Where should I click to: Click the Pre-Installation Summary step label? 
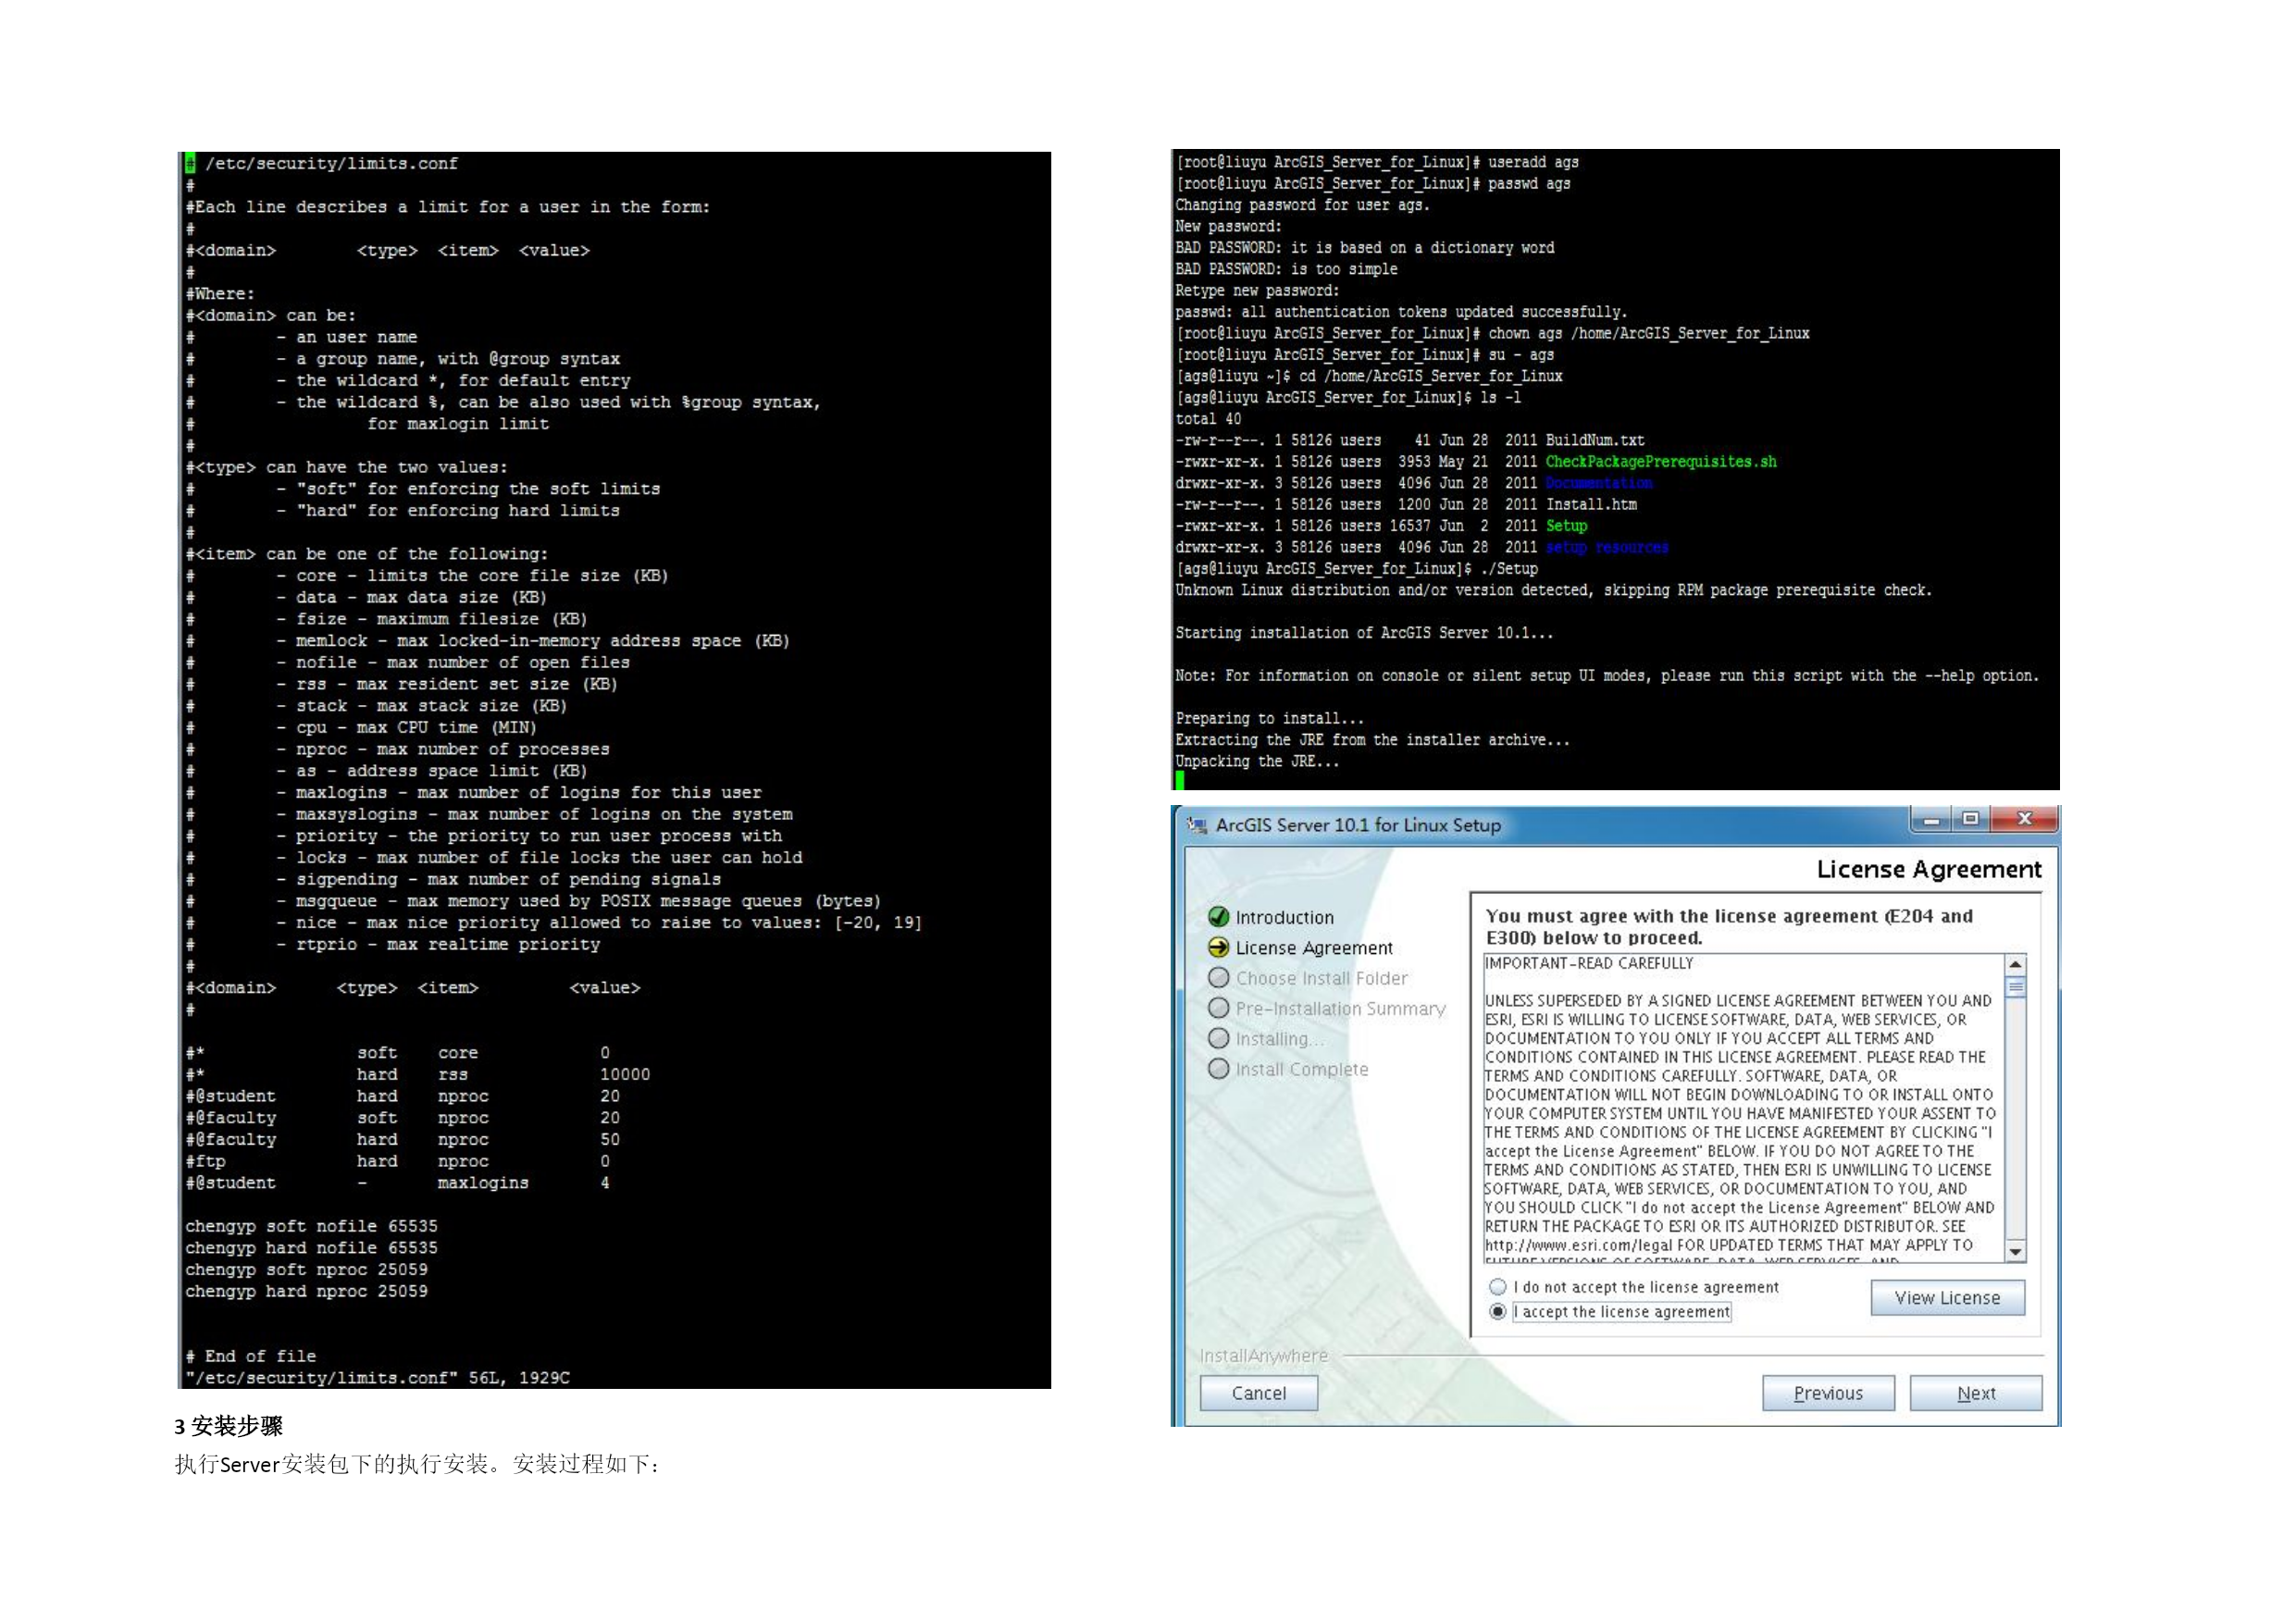click(1340, 1009)
